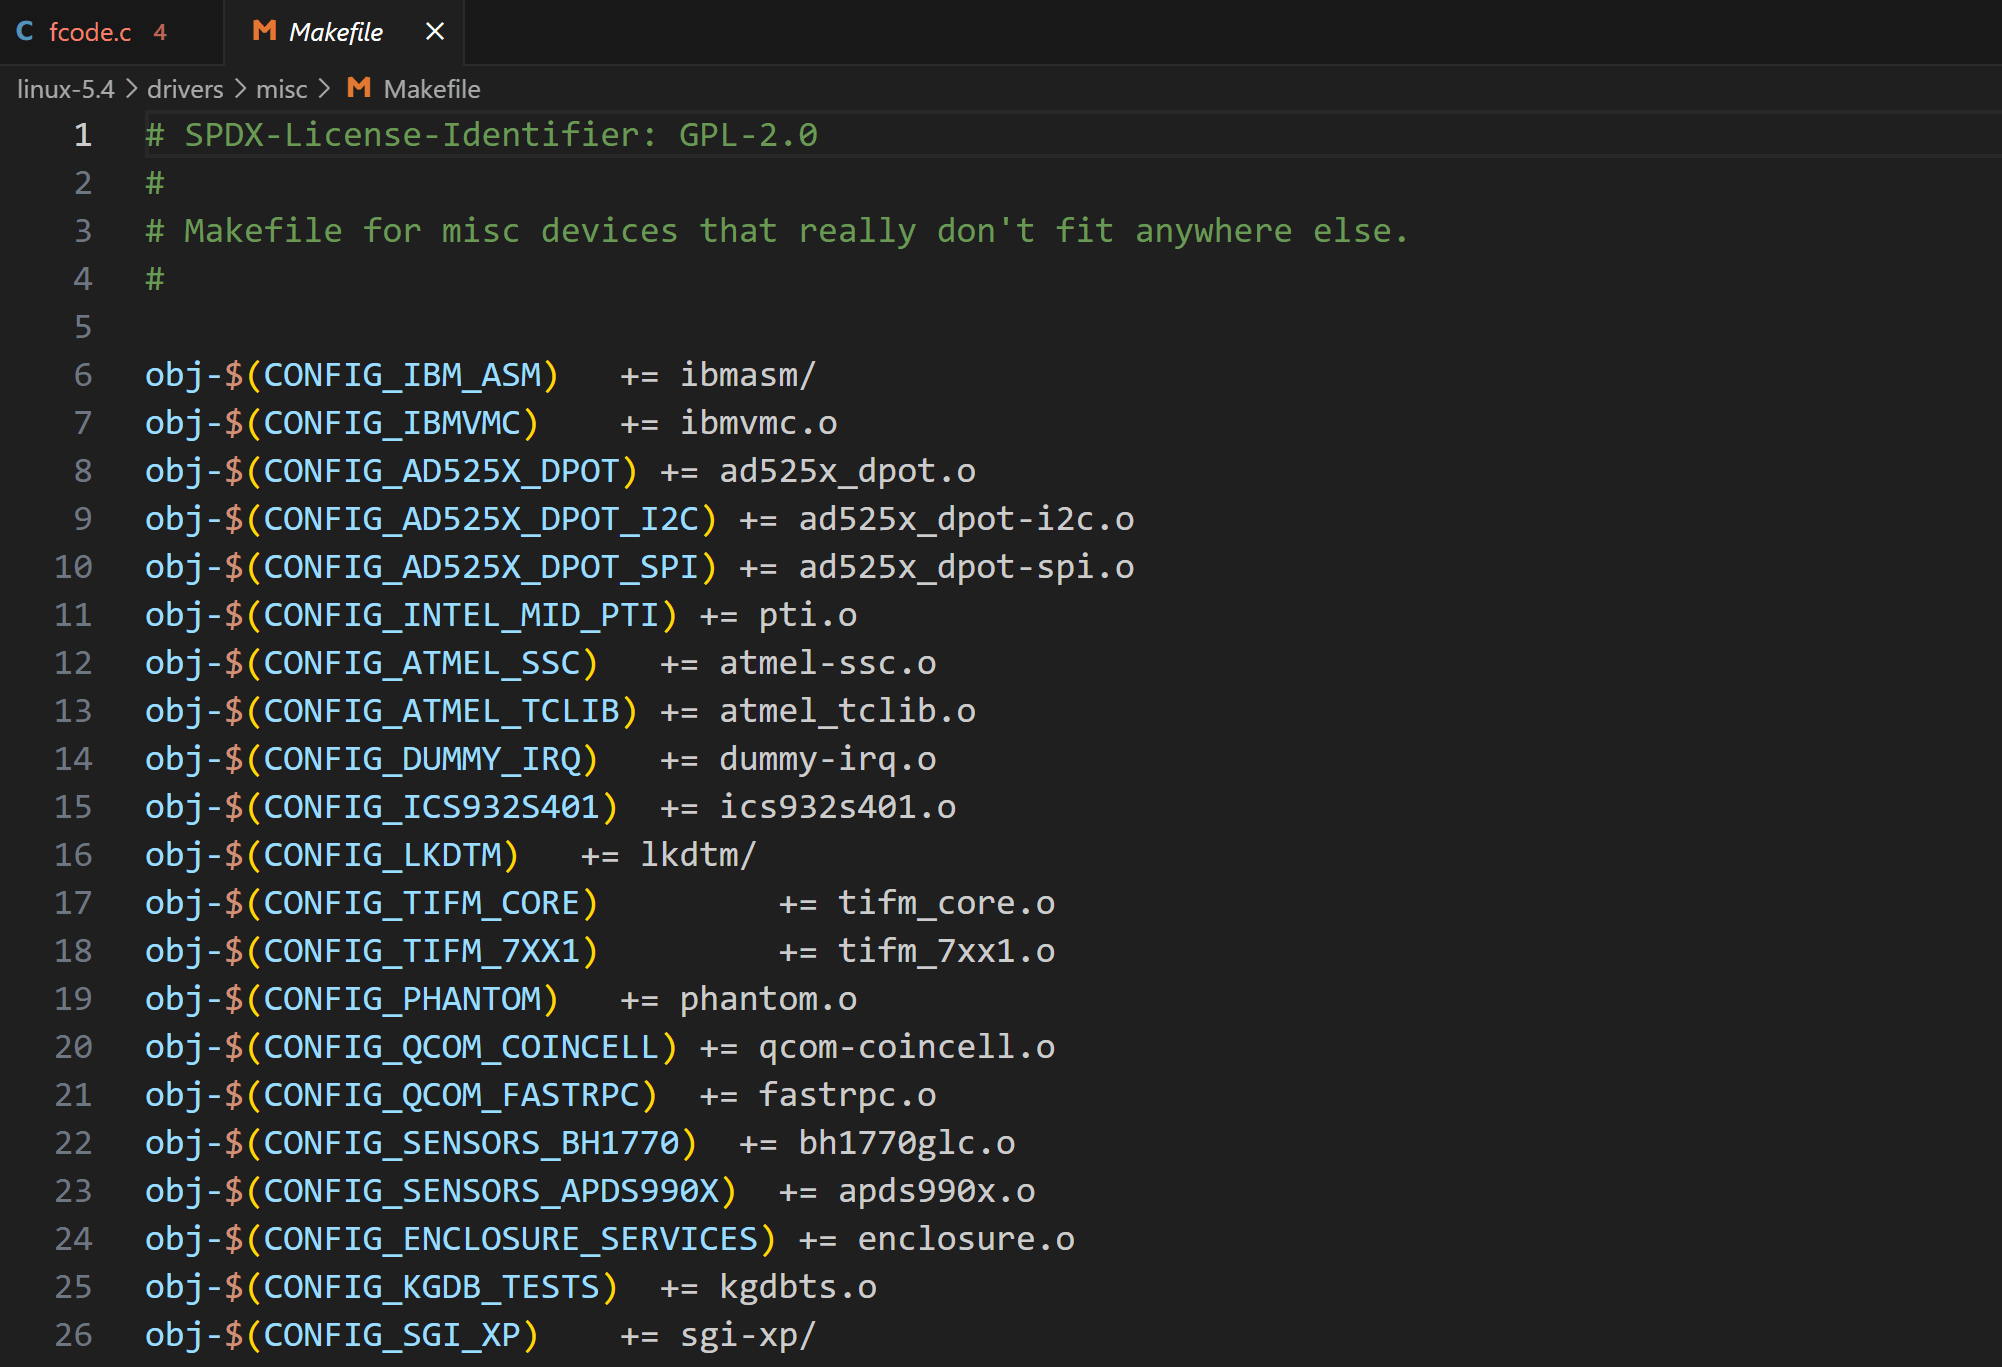
Task: Click on ad525x_dpot-i2c.o text
Action: [966, 519]
